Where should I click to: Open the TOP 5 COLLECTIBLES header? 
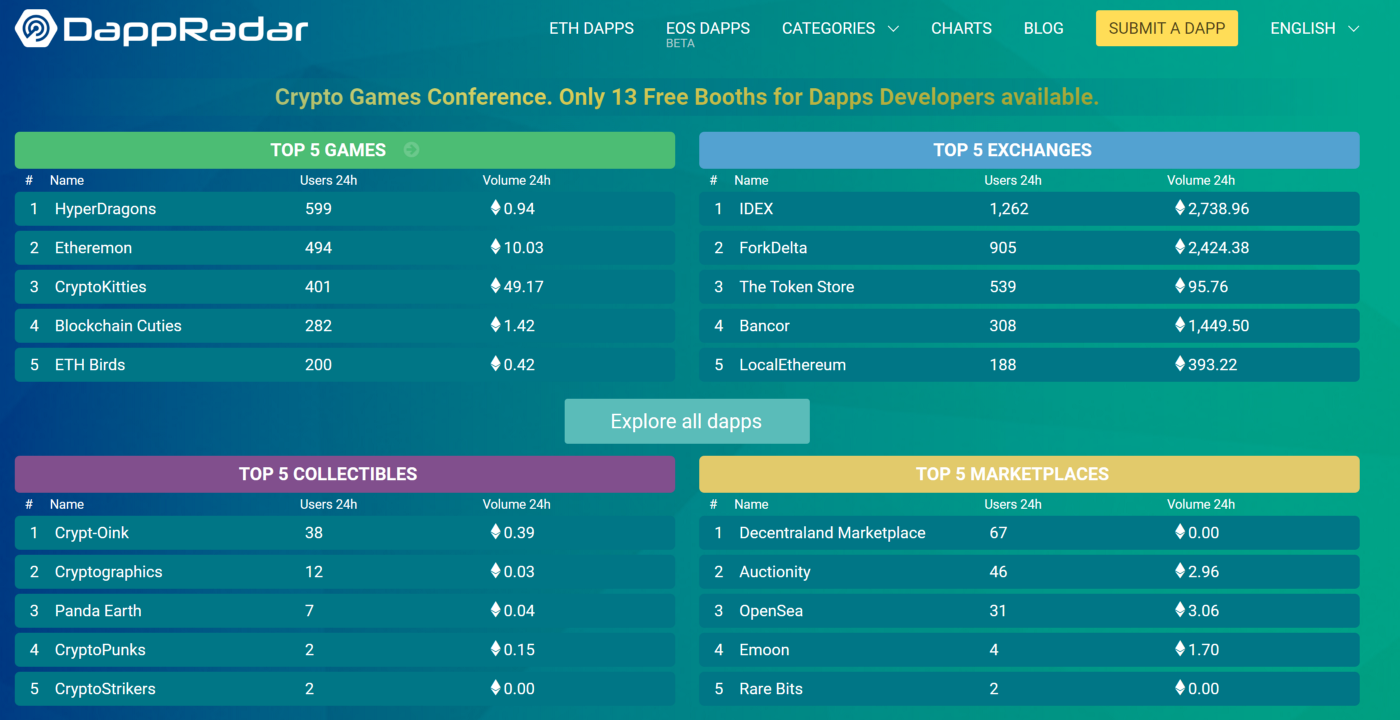(x=345, y=474)
